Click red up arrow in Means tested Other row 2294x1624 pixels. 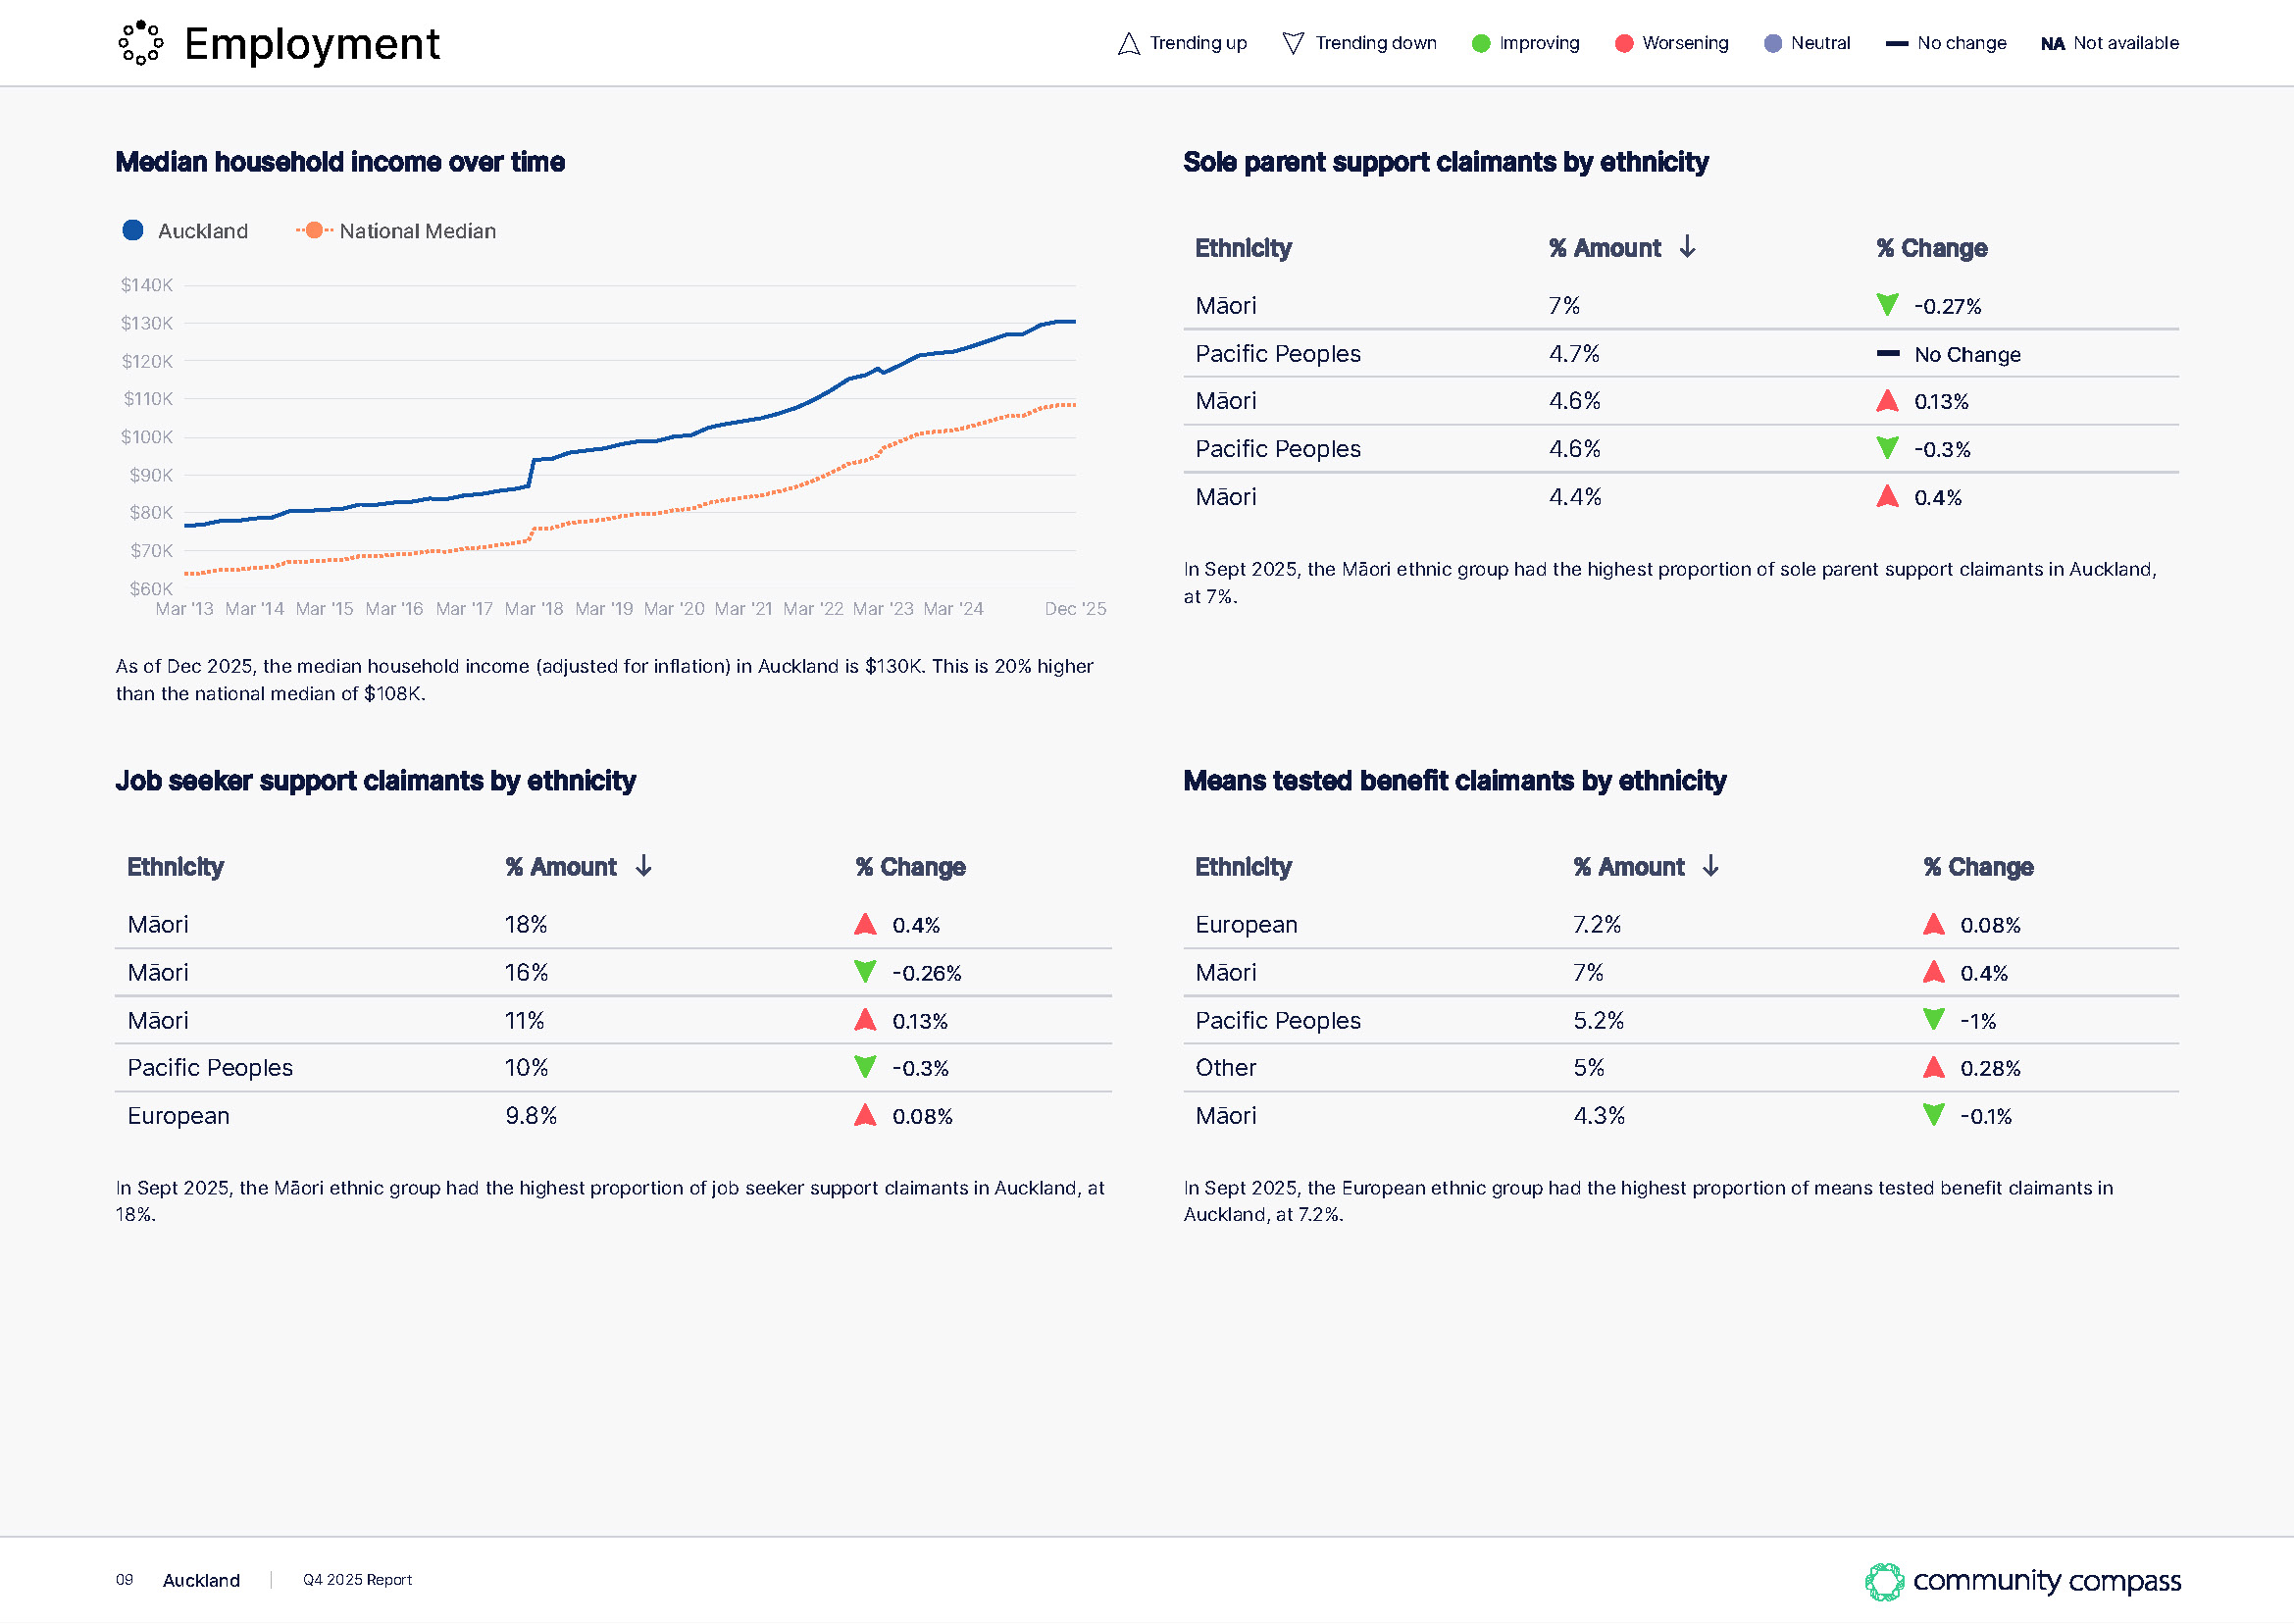coord(1933,1067)
